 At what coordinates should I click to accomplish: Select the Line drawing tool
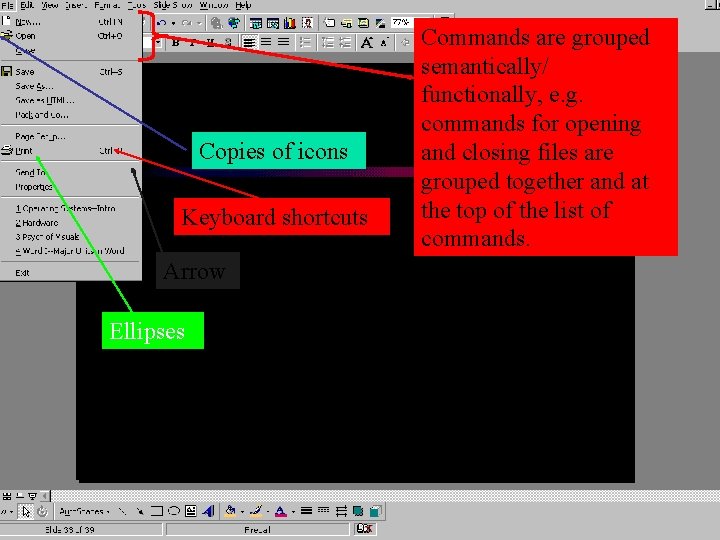click(x=122, y=511)
